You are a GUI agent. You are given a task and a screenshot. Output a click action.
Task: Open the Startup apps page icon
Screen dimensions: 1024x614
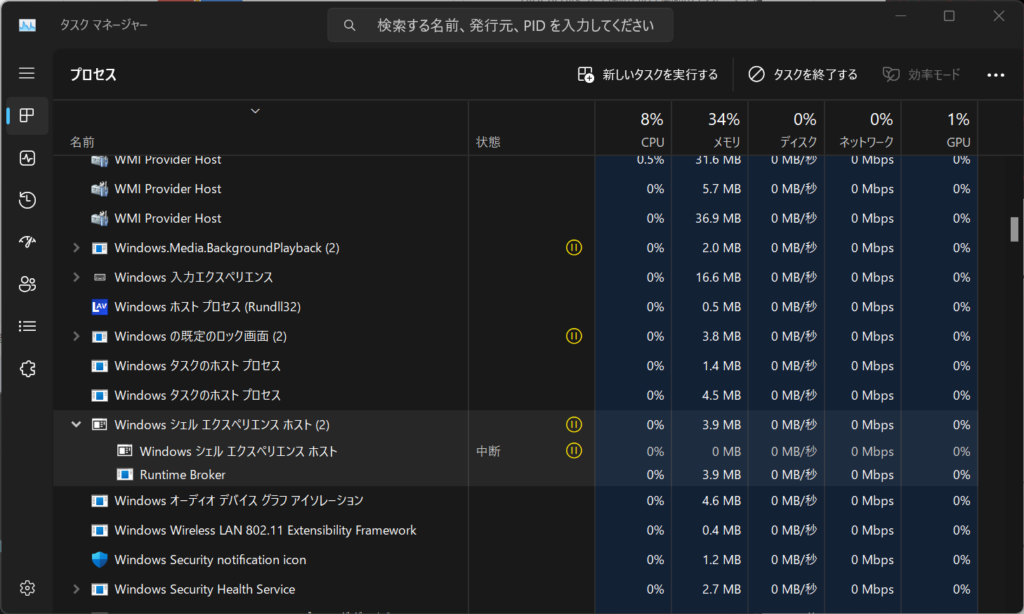tap(27, 242)
